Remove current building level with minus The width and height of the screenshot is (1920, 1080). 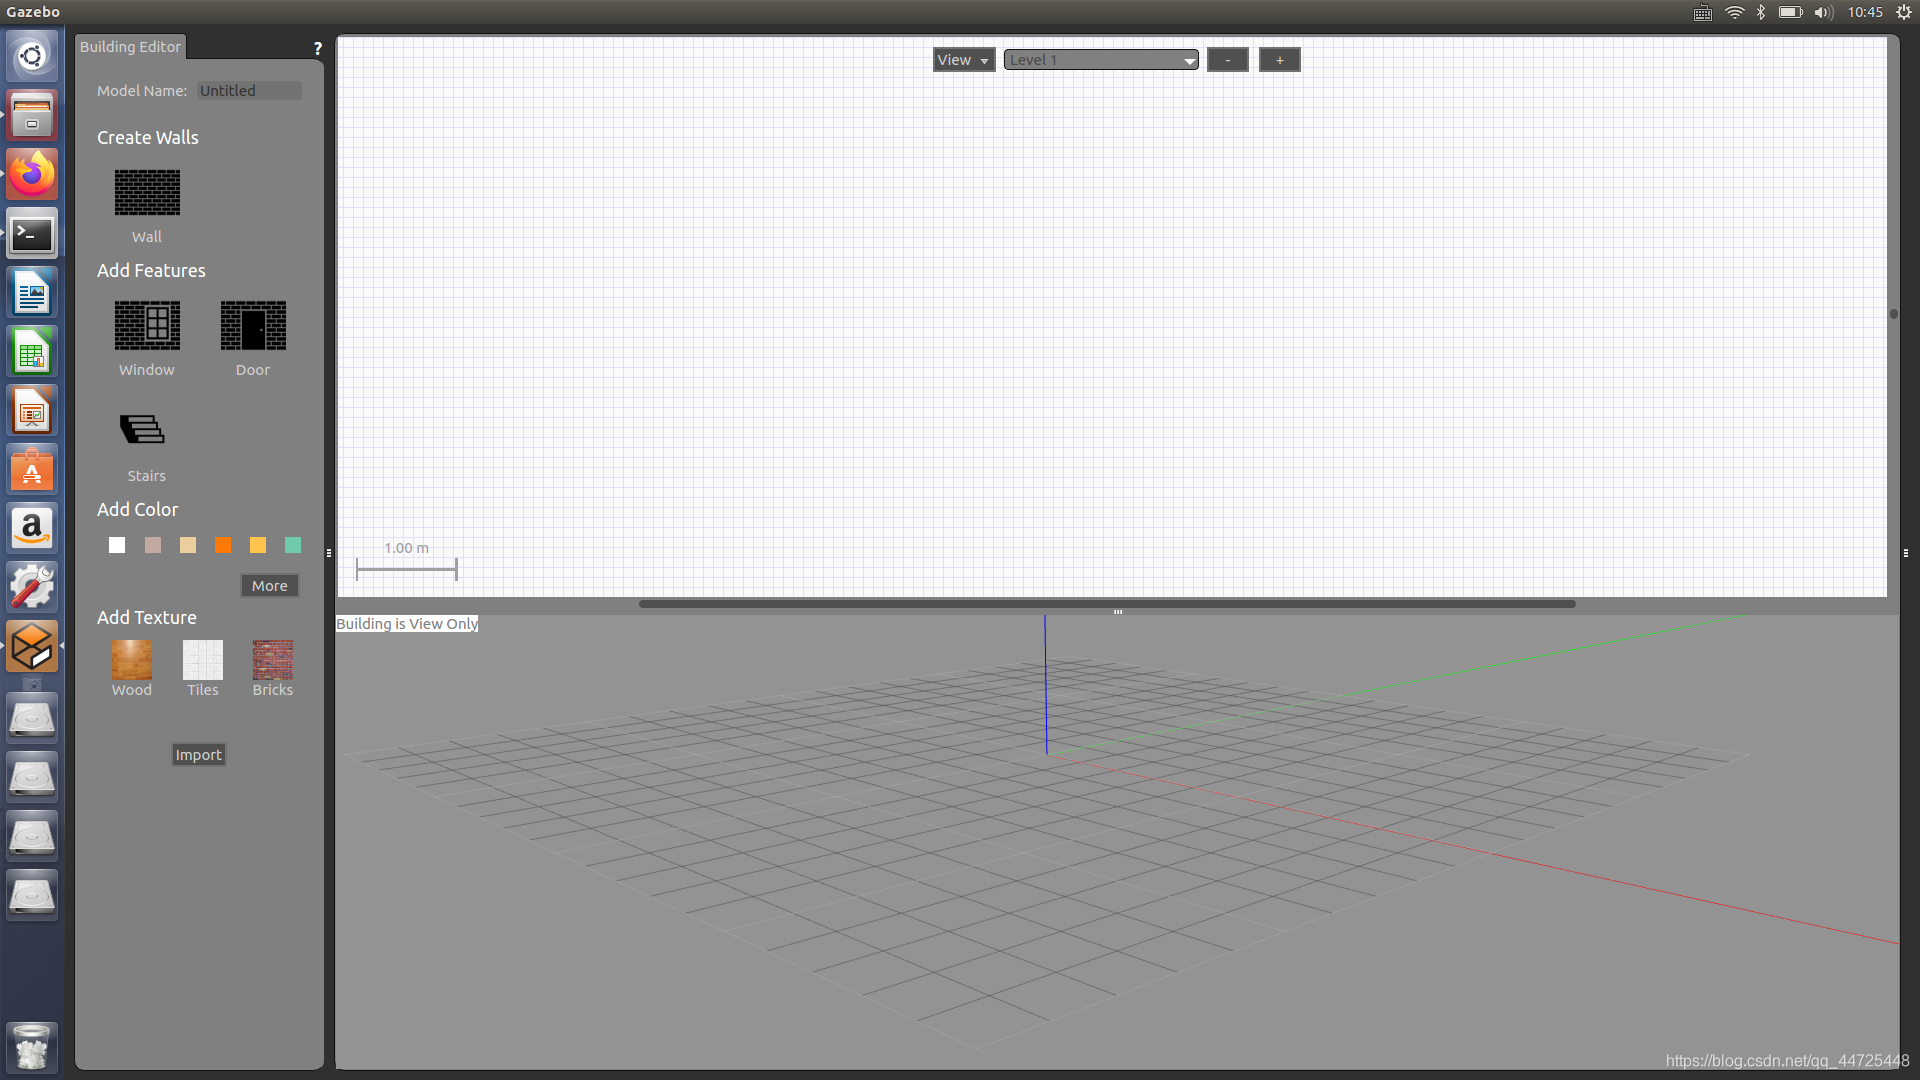click(1226, 59)
